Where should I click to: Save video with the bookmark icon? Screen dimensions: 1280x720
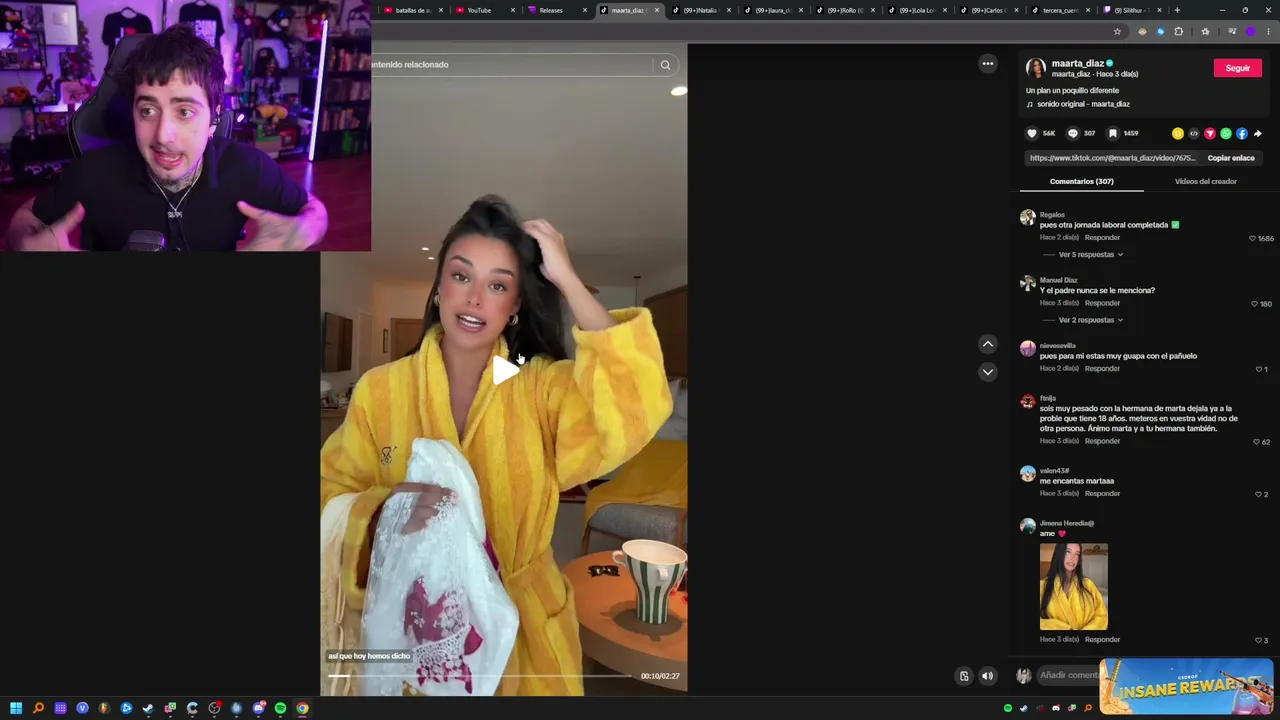pos(1113,133)
